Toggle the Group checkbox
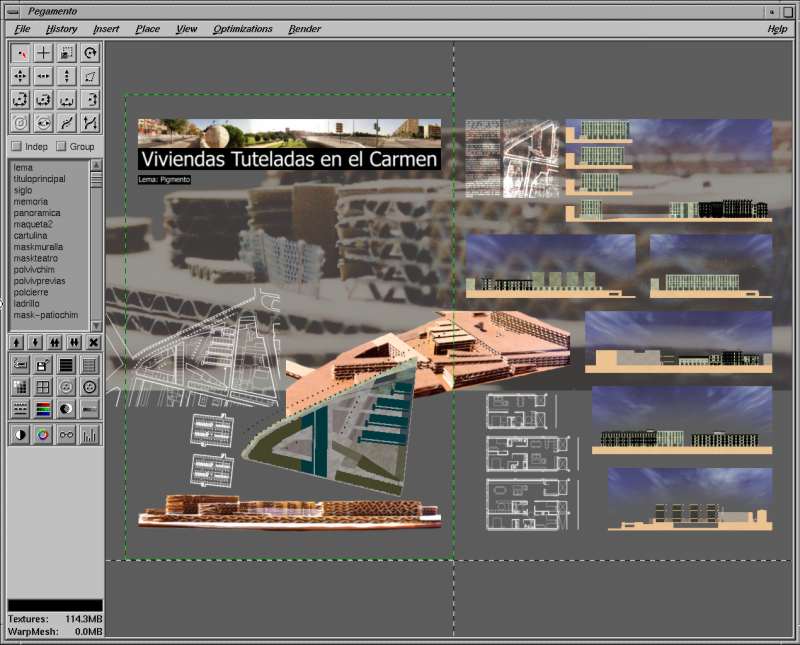This screenshot has width=800, height=645. click(61, 147)
